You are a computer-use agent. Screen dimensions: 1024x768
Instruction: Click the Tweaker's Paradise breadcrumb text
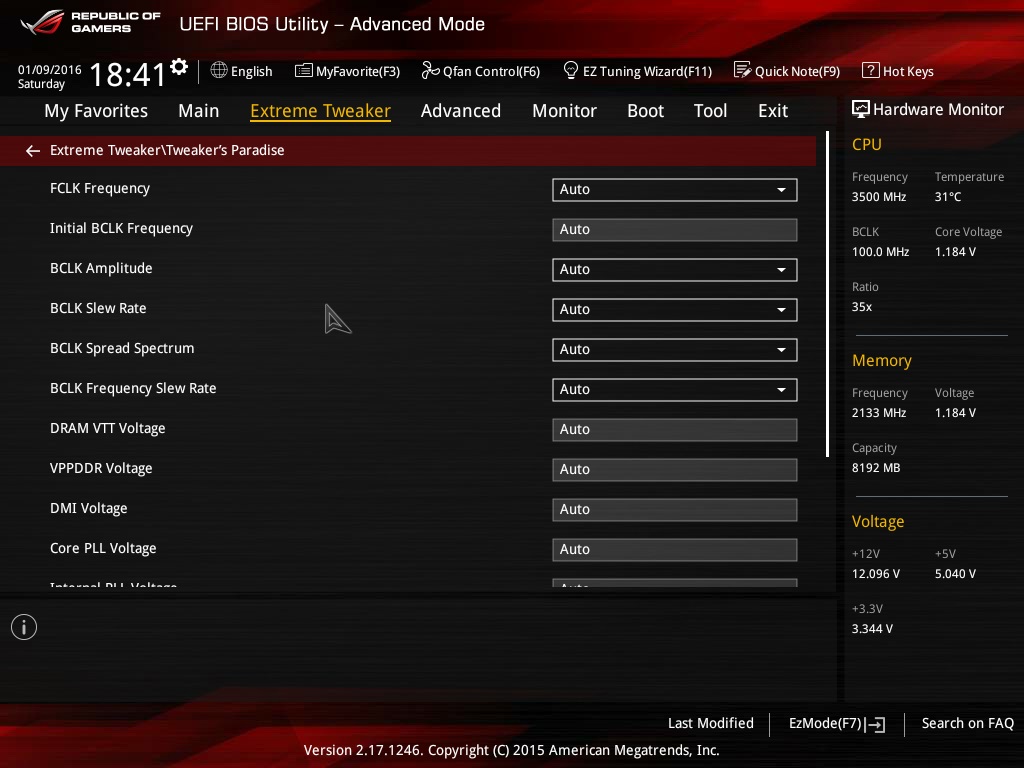[225, 150]
